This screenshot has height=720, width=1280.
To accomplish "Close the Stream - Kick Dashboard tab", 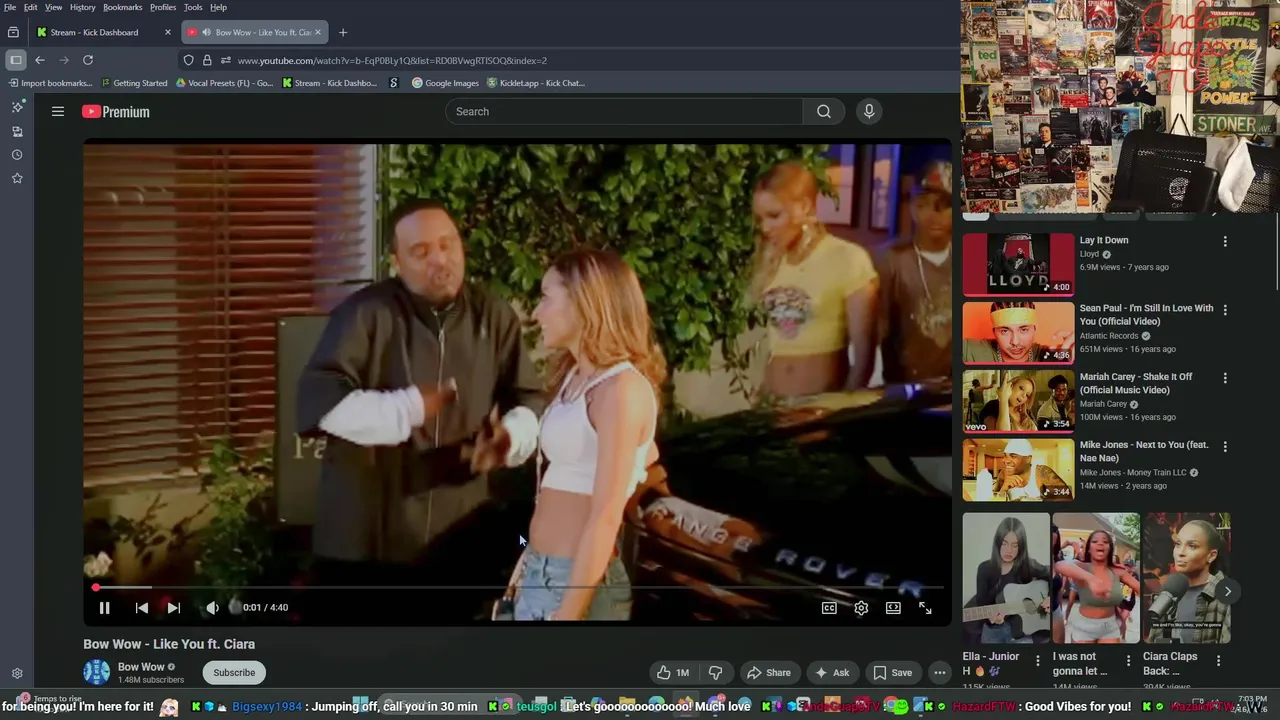I will pyautogui.click(x=167, y=32).
